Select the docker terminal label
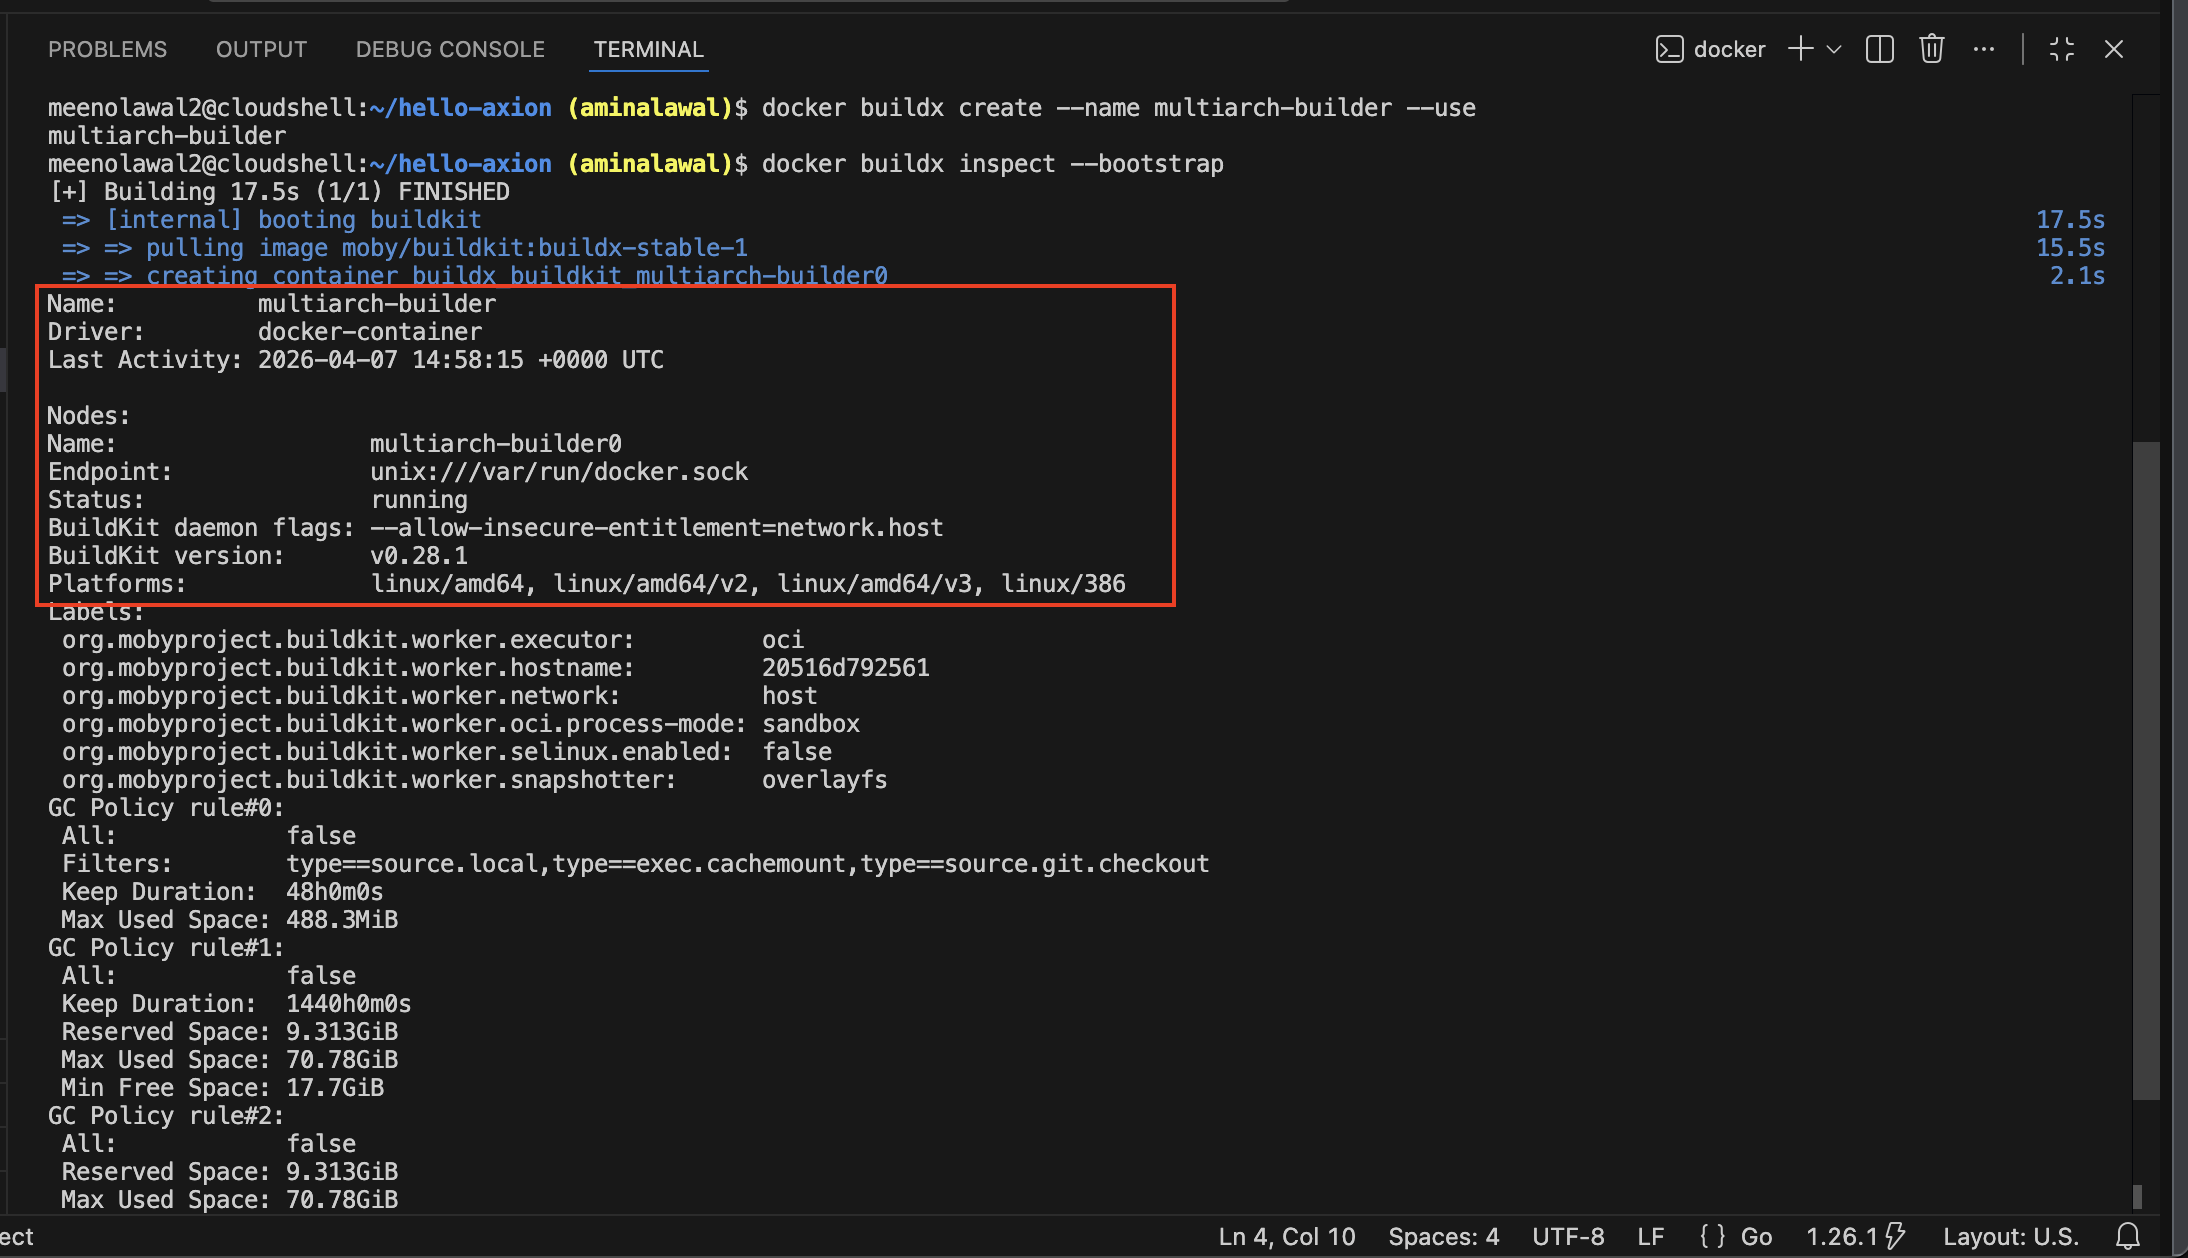The width and height of the screenshot is (2188, 1258). (1729, 49)
